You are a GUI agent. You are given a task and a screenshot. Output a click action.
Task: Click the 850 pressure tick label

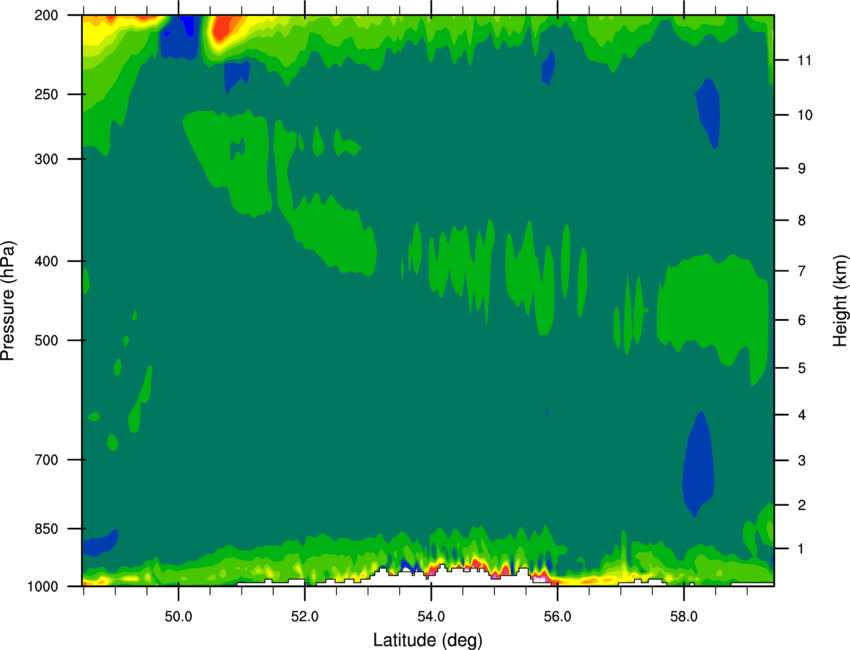coord(47,529)
